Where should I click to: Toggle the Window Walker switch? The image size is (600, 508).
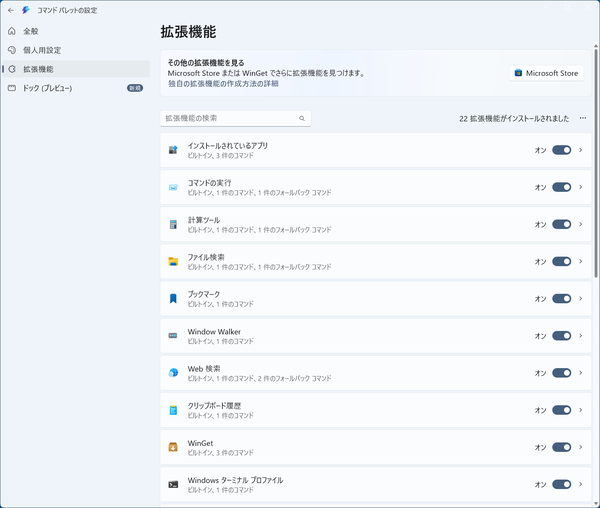561,335
